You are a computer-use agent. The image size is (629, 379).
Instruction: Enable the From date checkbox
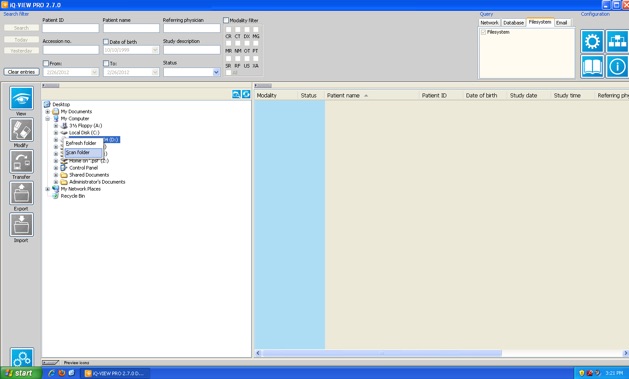46,63
